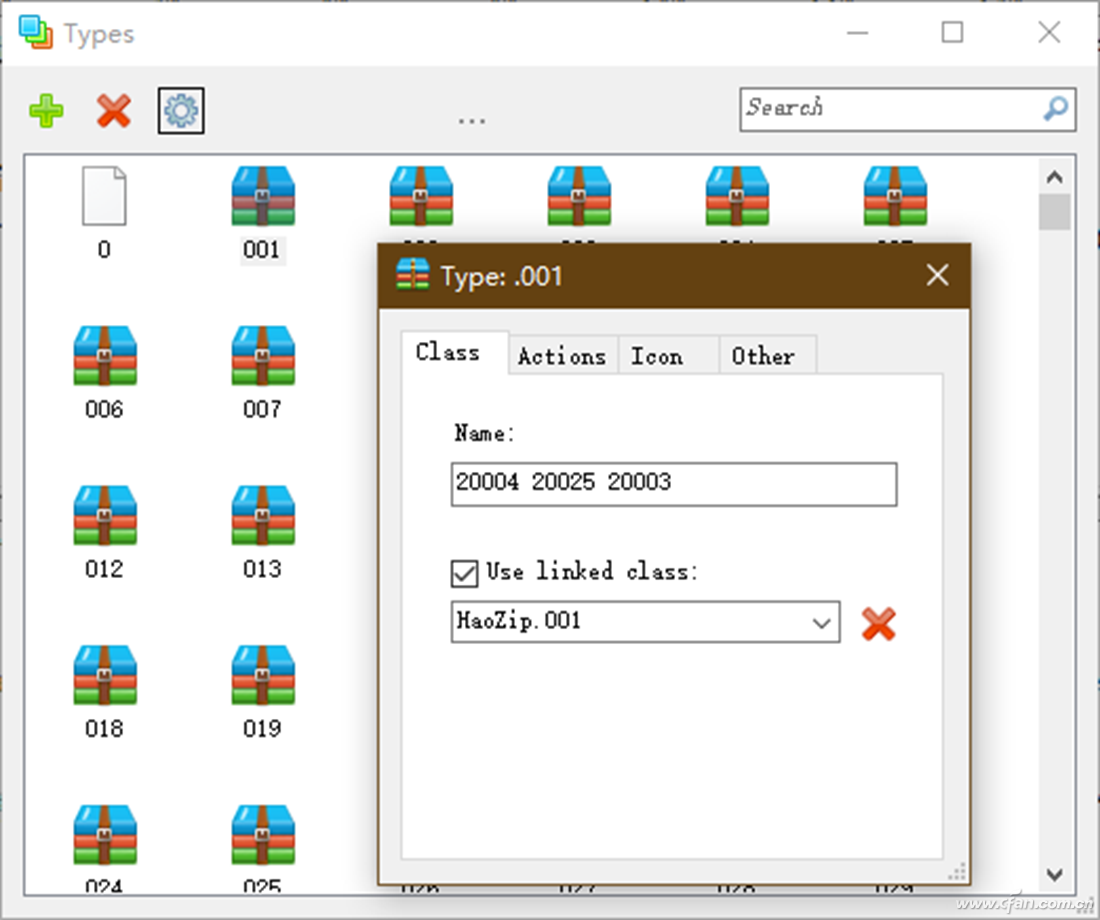The image size is (1100, 920).
Task: Uncheck the Use linked class checkbox
Action: [x=464, y=573]
